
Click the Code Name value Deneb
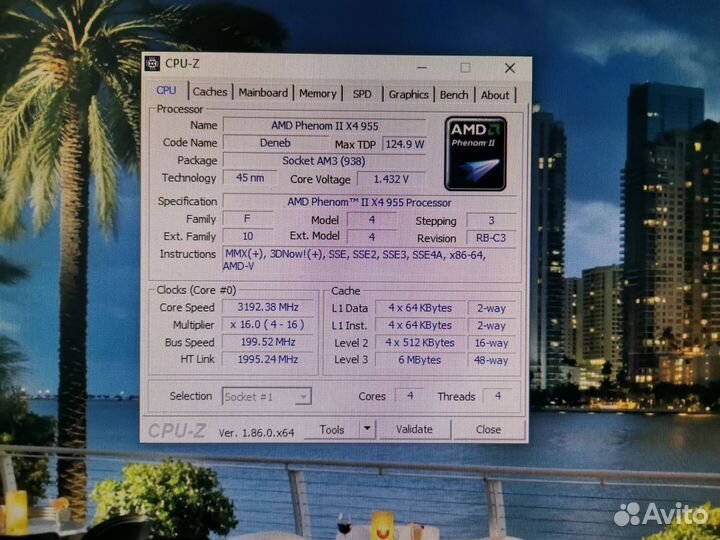point(275,143)
